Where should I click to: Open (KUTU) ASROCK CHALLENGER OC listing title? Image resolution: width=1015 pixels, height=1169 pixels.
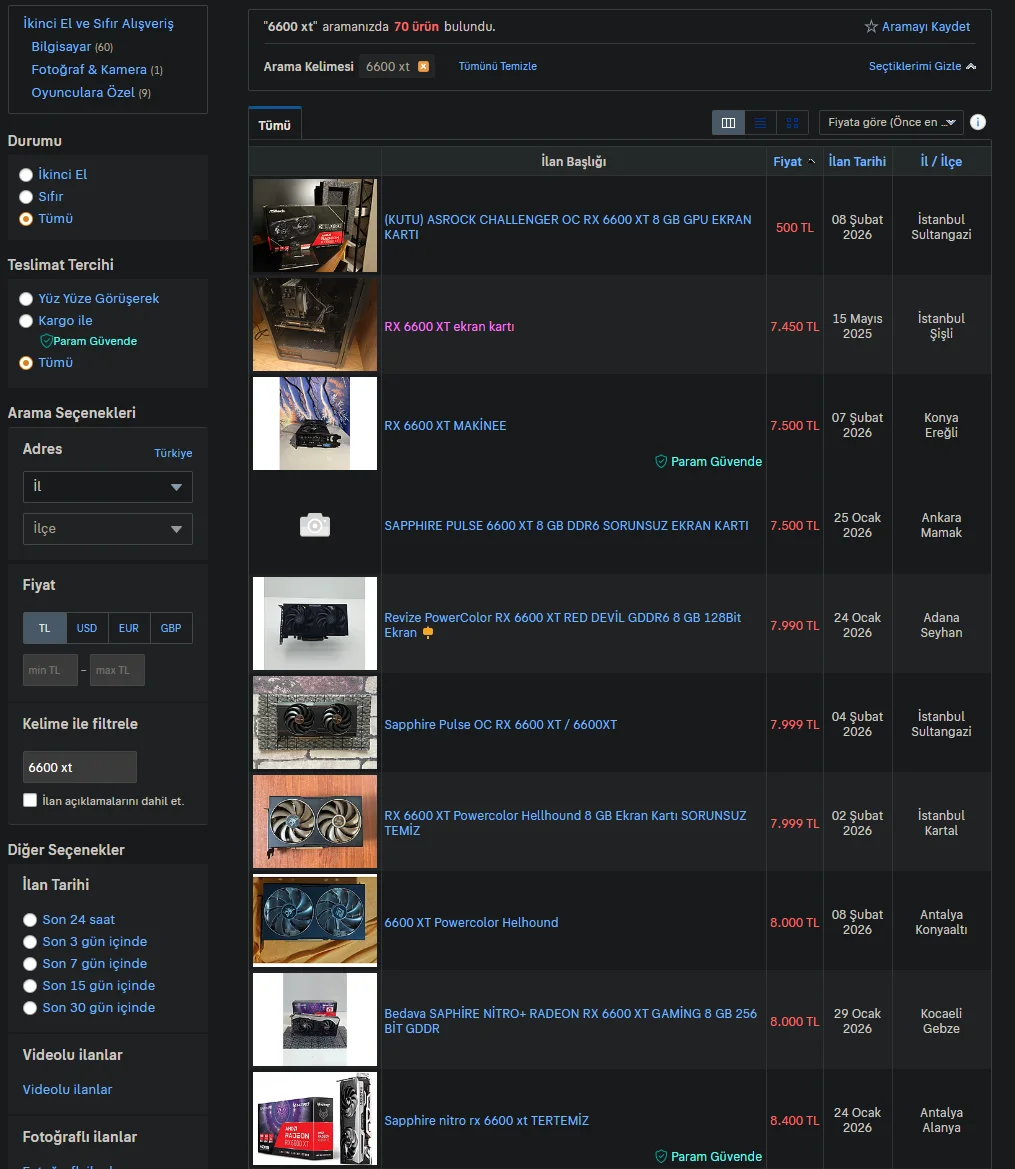point(568,227)
